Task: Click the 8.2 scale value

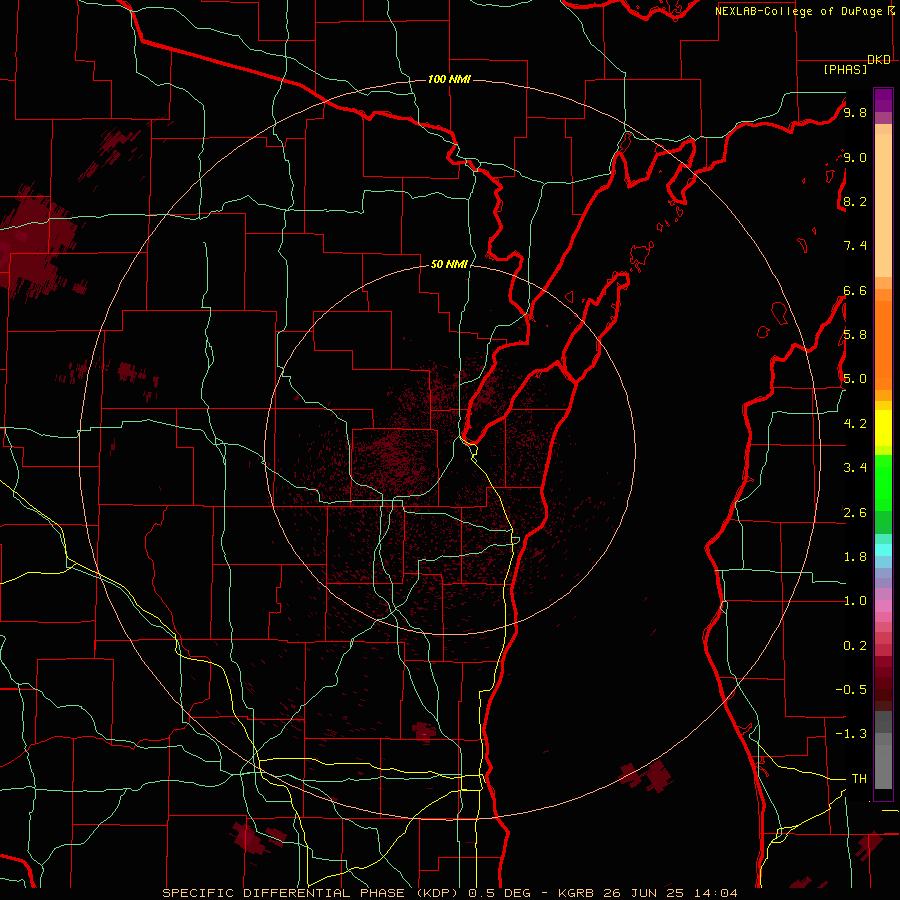Action: 855,201
